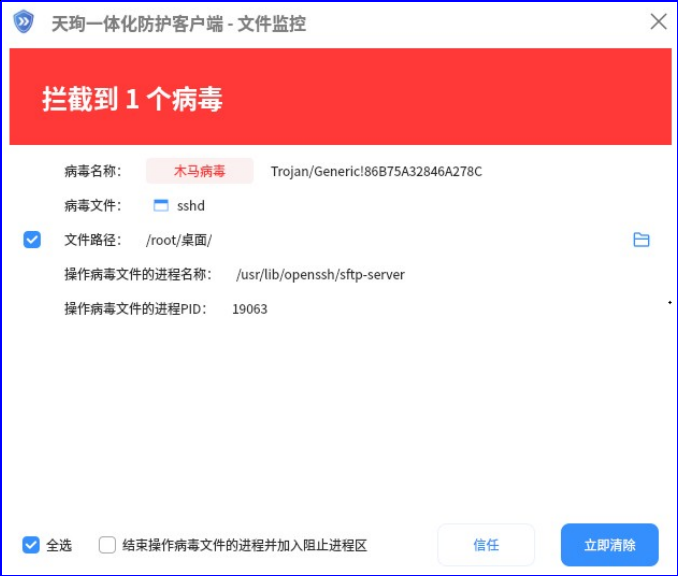Click the 立即清除 clean now button
Image resolution: width=678 pixels, height=576 pixels.
click(610, 545)
